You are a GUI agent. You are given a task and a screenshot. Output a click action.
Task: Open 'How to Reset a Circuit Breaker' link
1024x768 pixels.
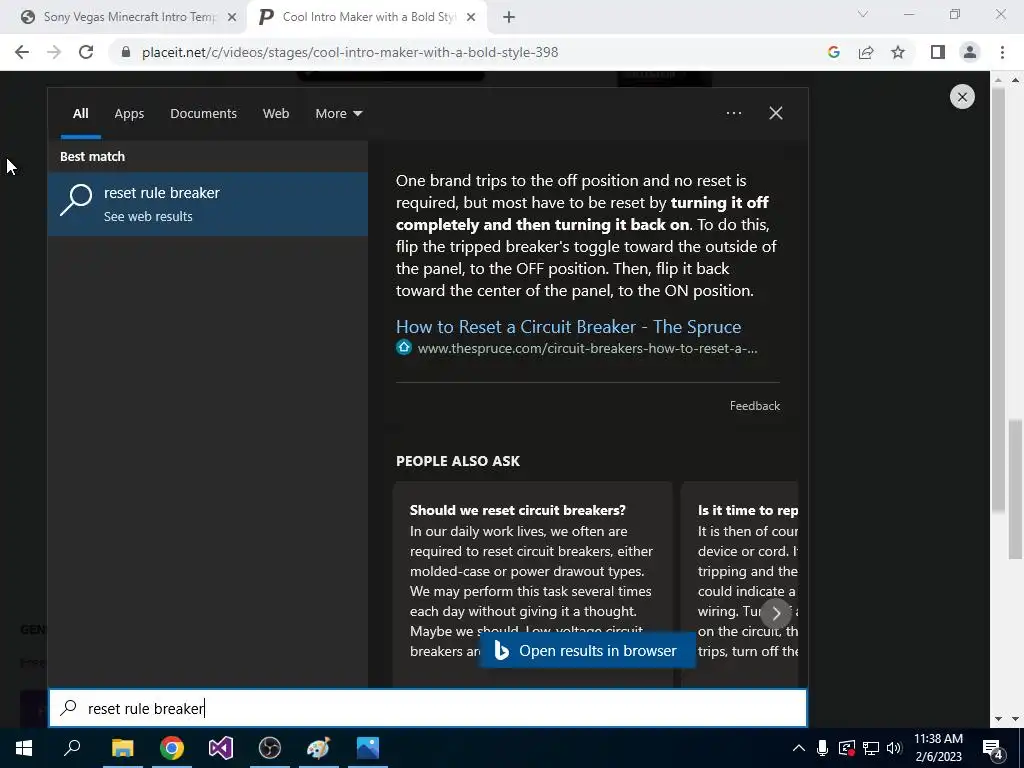pyautogui.click(x=568, y=327)
